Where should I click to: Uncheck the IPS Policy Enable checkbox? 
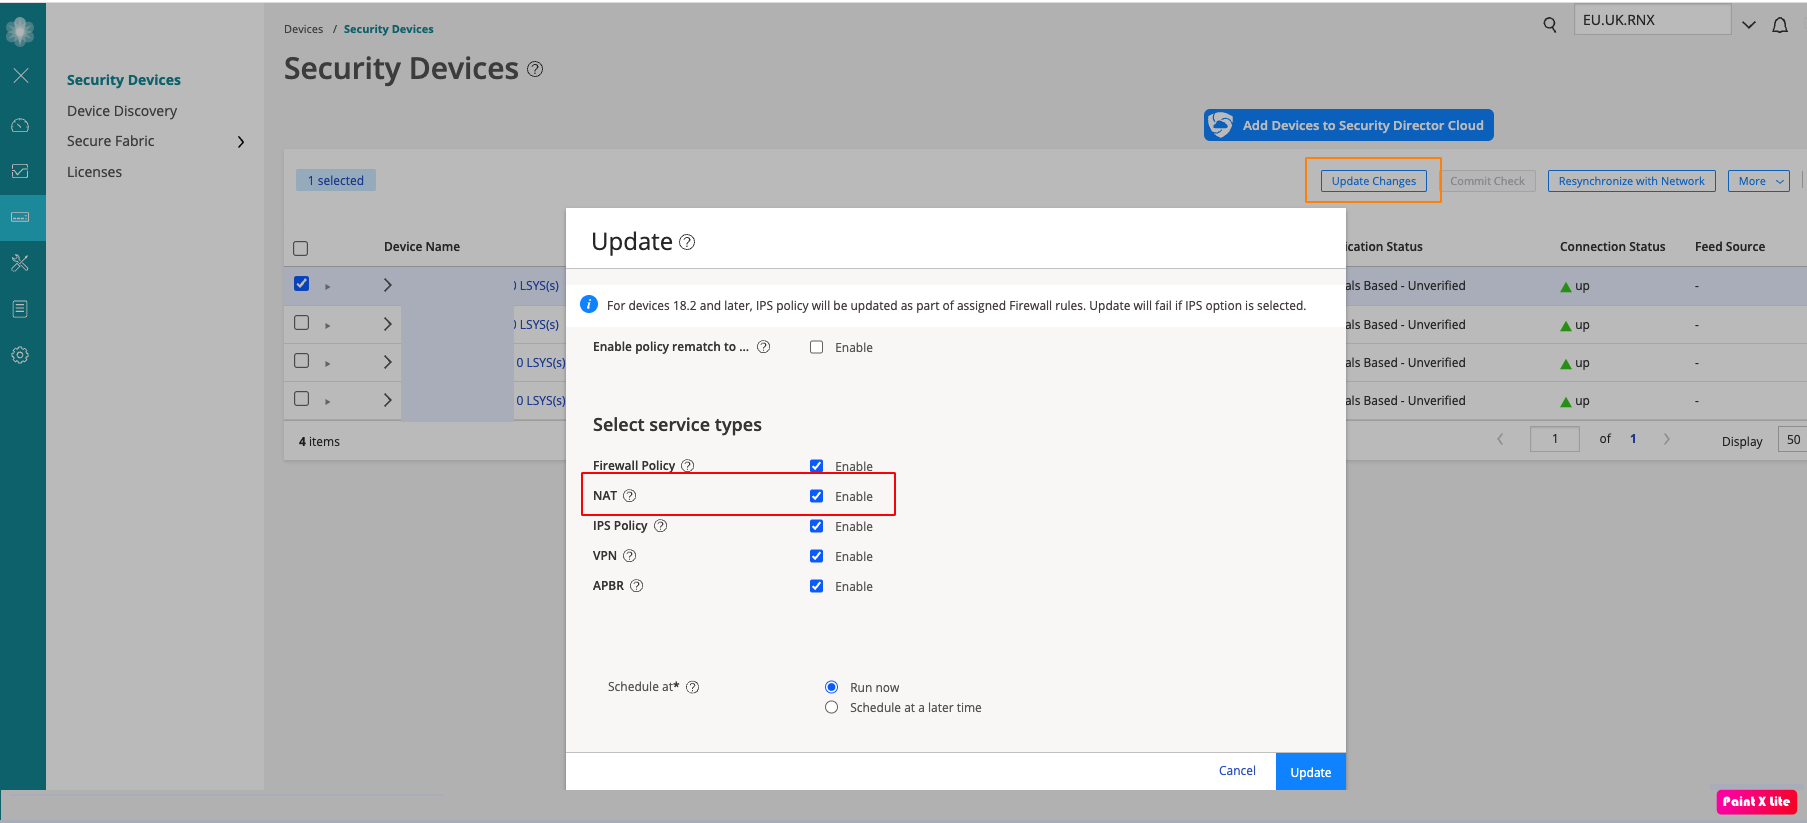tap(817, 526)
